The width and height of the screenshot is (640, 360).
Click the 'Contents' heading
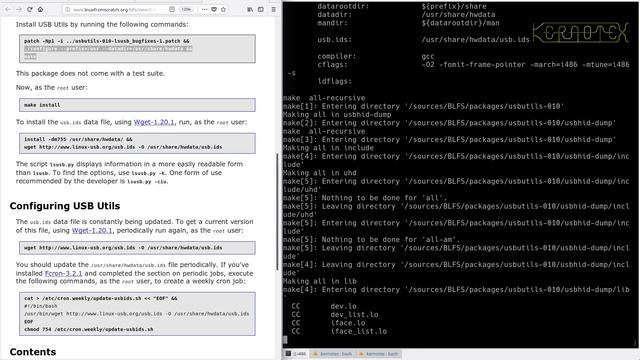[x=33, y=352]
